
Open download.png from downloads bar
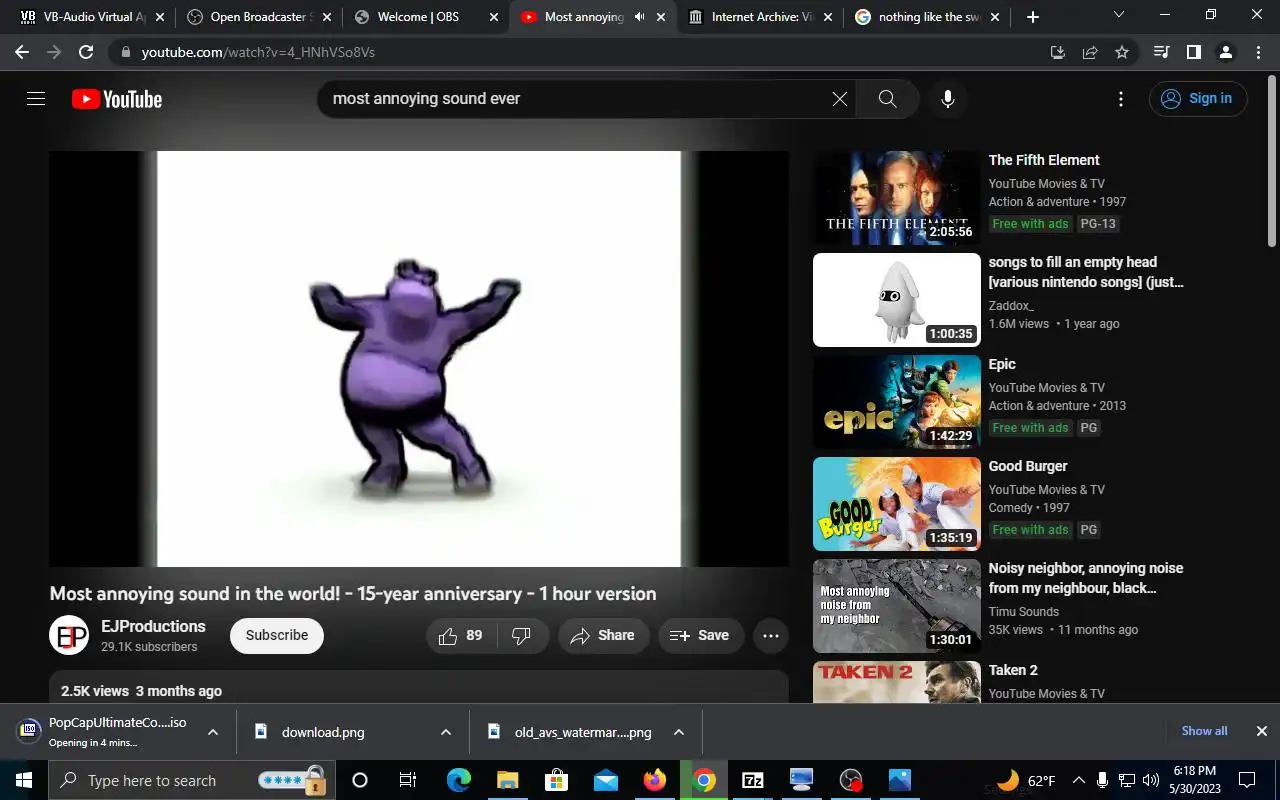coord(323,732)
